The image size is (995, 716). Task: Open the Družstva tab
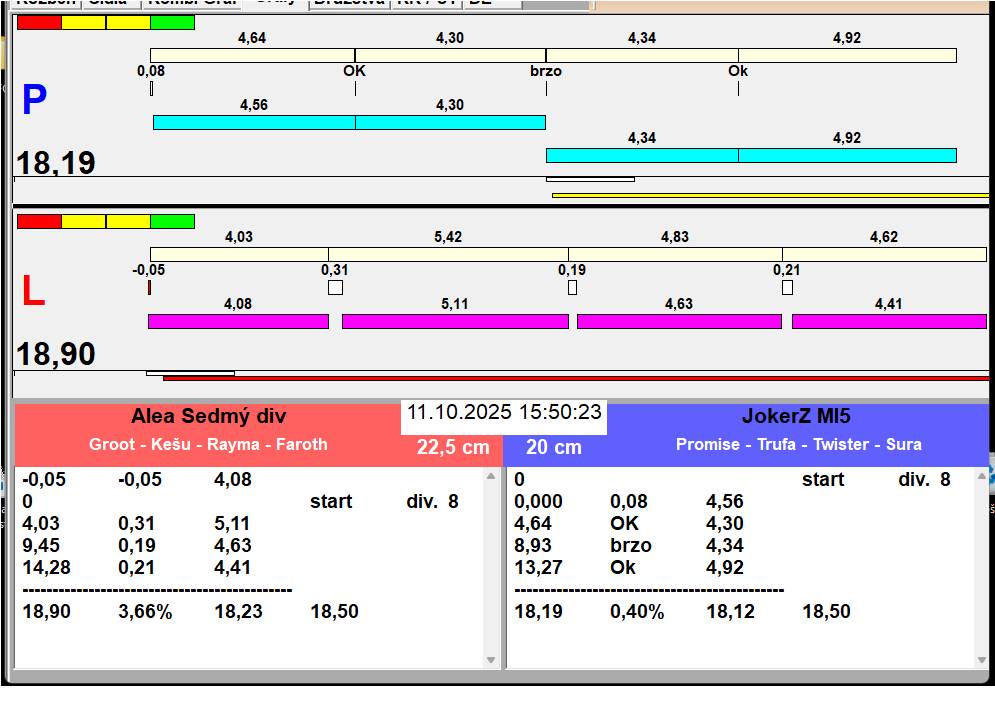[x=349, y=3]
